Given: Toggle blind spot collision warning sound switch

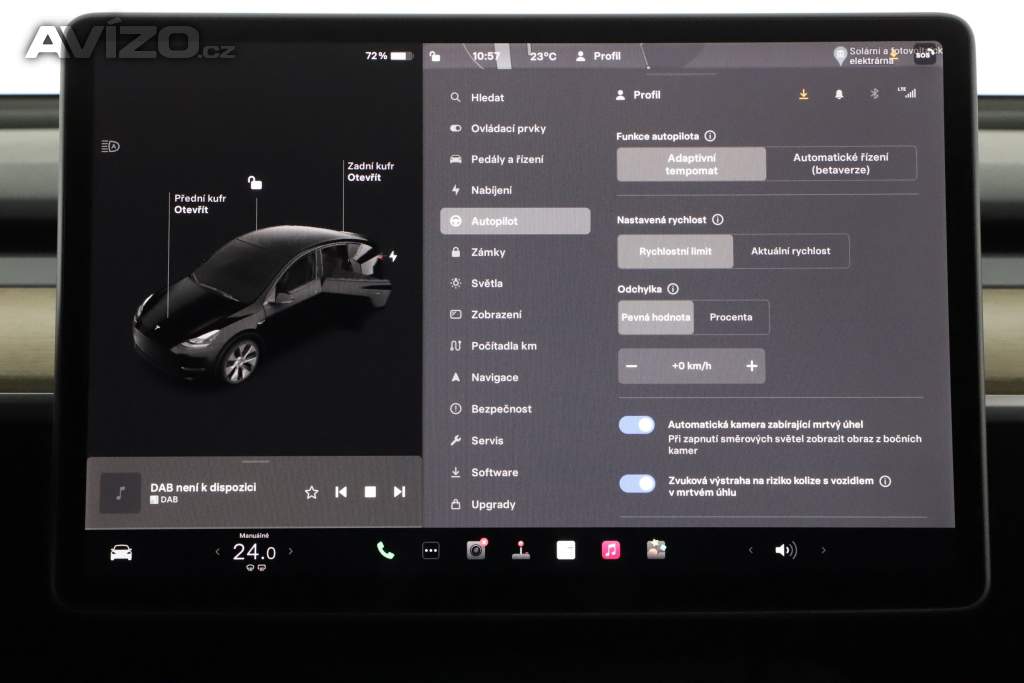Looking at the screenshot, I should [x=637, y=483].
